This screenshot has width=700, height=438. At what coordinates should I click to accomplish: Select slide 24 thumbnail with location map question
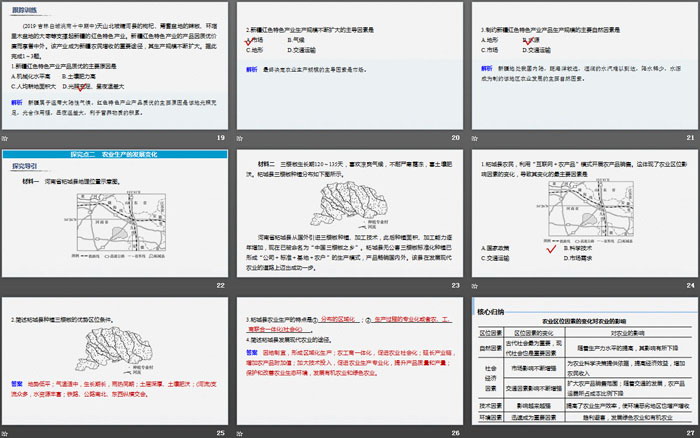[585, 213]
